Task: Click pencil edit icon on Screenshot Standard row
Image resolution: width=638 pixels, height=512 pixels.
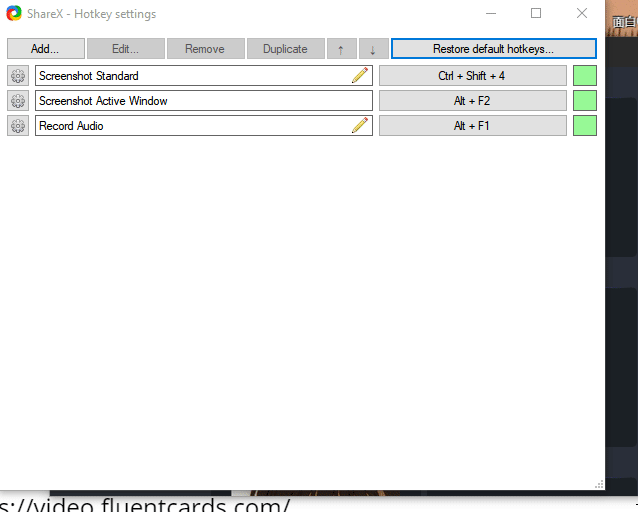Action: (x=360, y=76)
